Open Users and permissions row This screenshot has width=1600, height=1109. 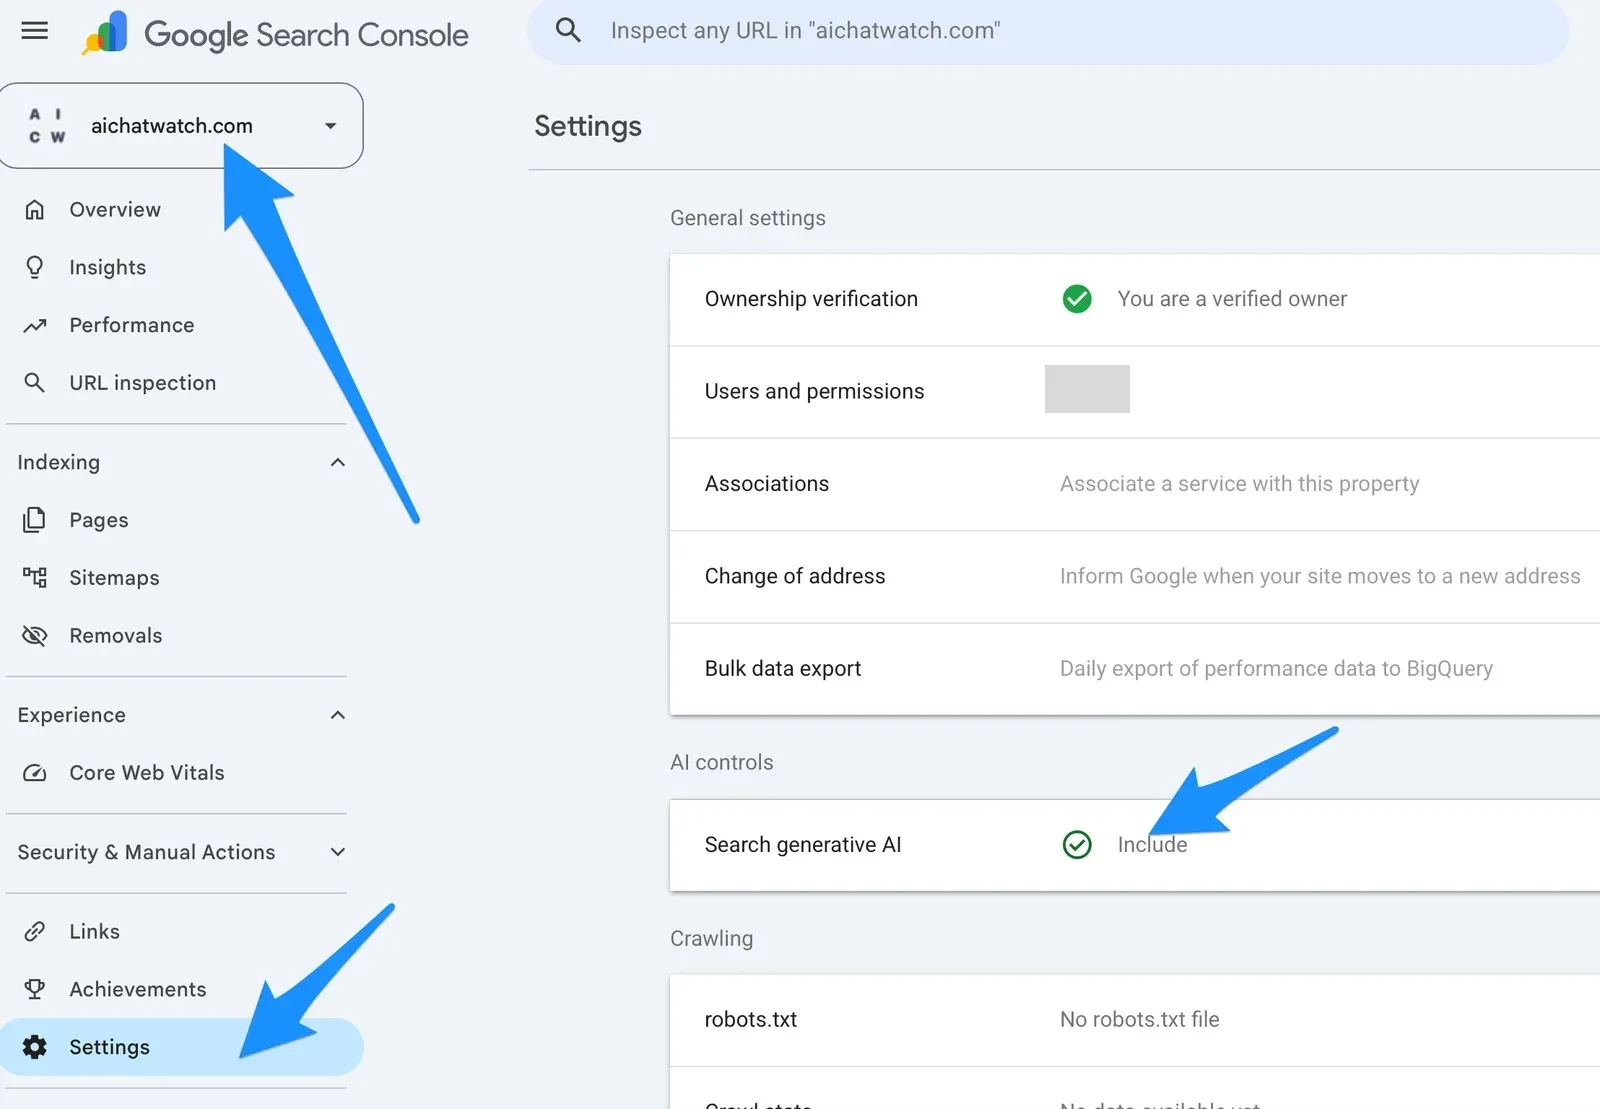1135,392
